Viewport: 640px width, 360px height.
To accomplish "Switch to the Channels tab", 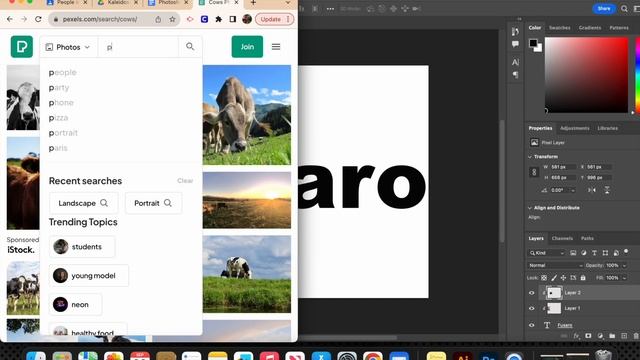I will pos(562,238).
